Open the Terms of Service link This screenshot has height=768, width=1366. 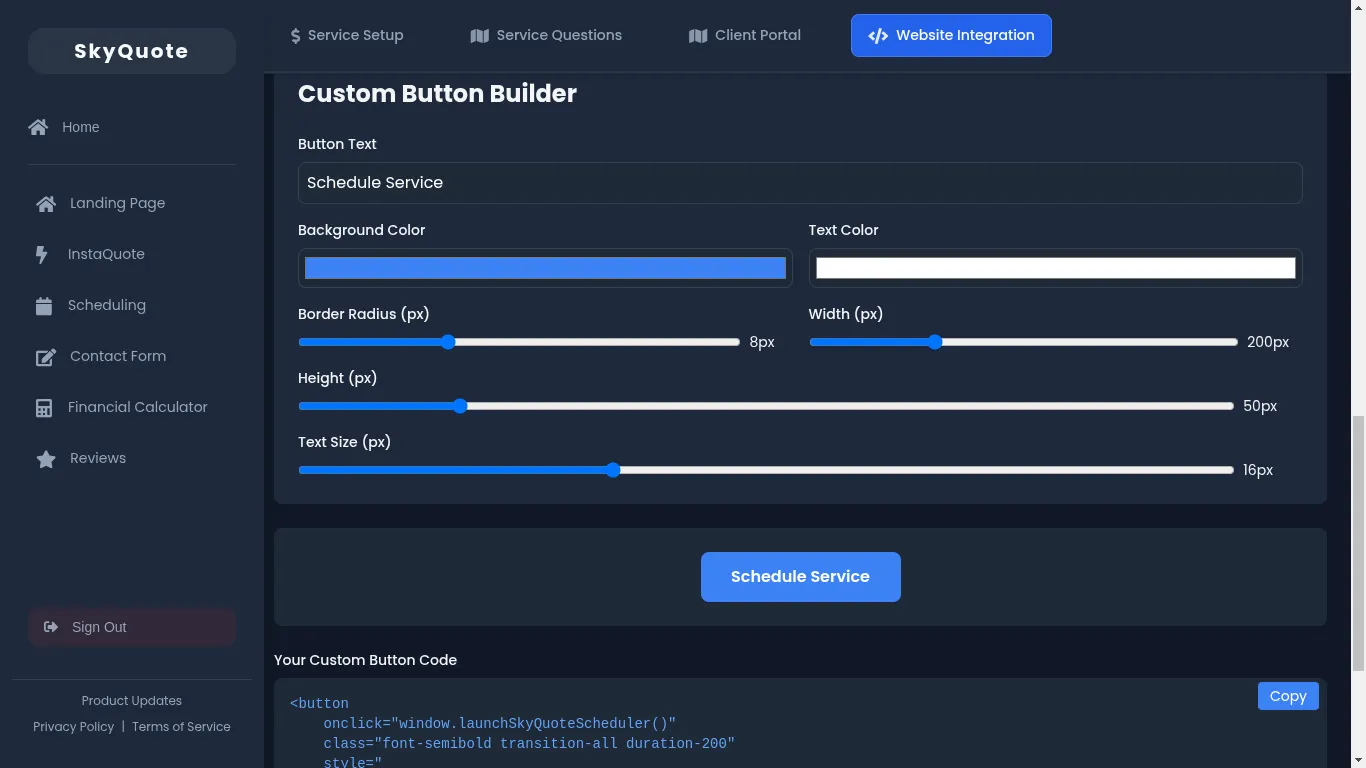pyautogui.click(x=181, y=727)
